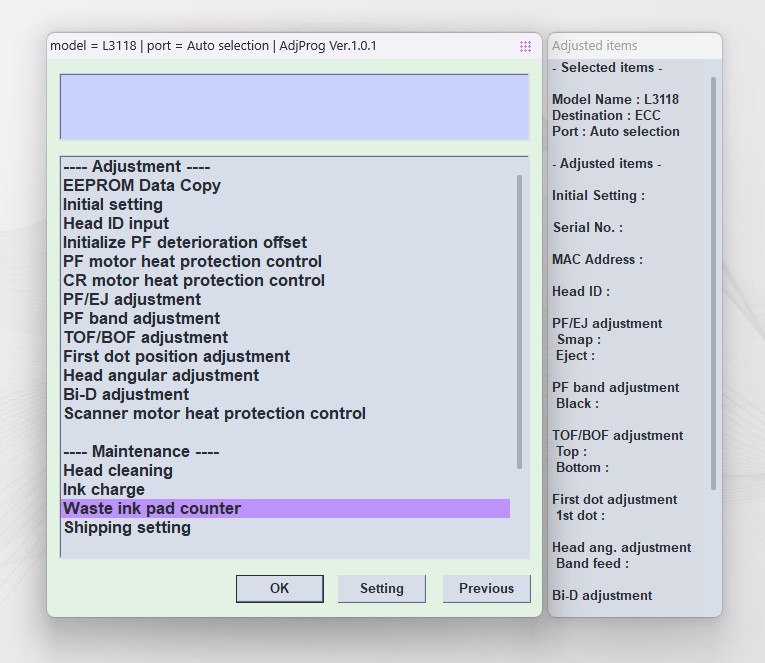Go back with Previous button
The height and width of the screenshot is (663, 765).
(x=486, y=588)
